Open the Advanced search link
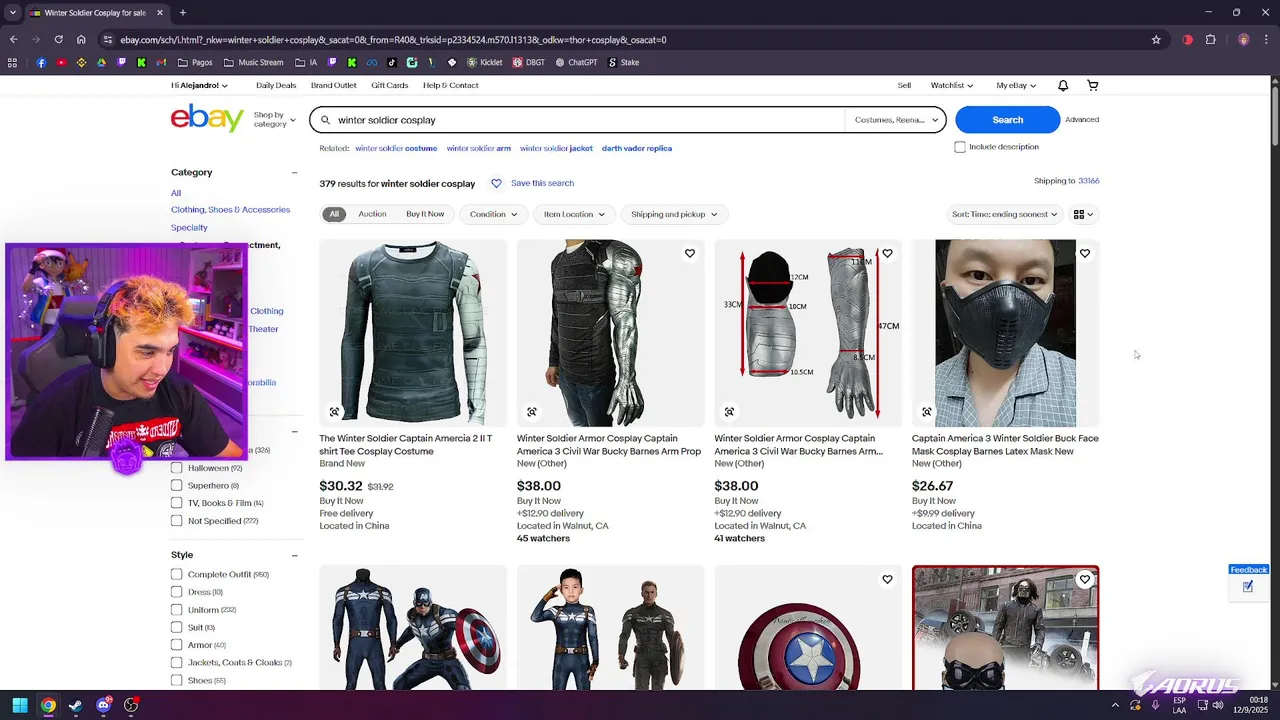The height and width of the screenshot is (720, 1280). pyautogui.click(x=1082, y=120)
